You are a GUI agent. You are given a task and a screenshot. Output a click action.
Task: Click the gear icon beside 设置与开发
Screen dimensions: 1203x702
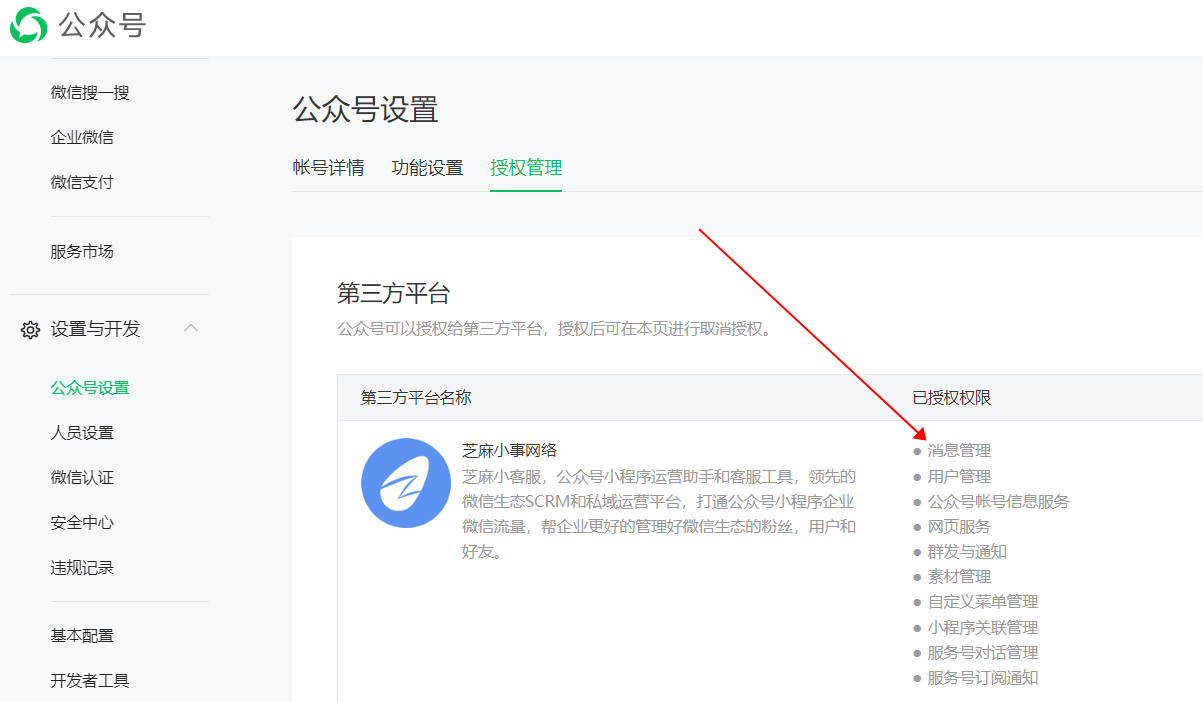click(x=30, y=330)
